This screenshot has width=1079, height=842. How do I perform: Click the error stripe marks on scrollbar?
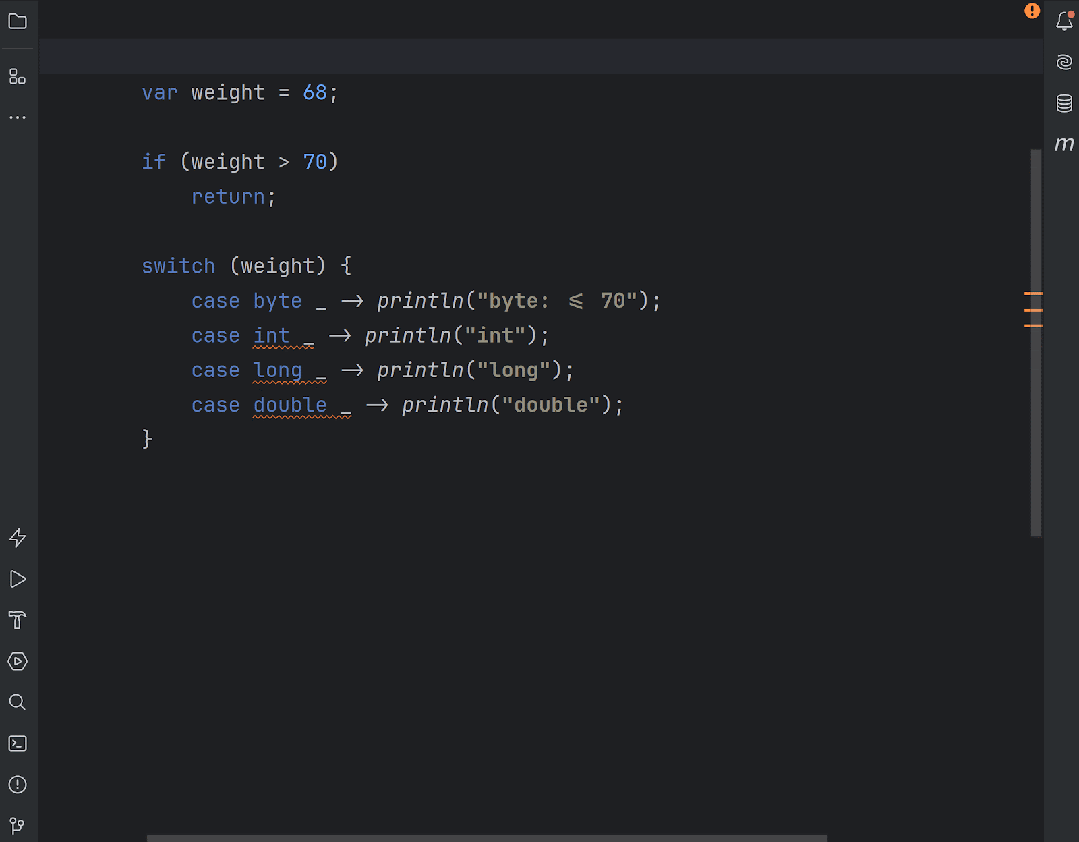pyautogui.click(x=1033, y=310)
